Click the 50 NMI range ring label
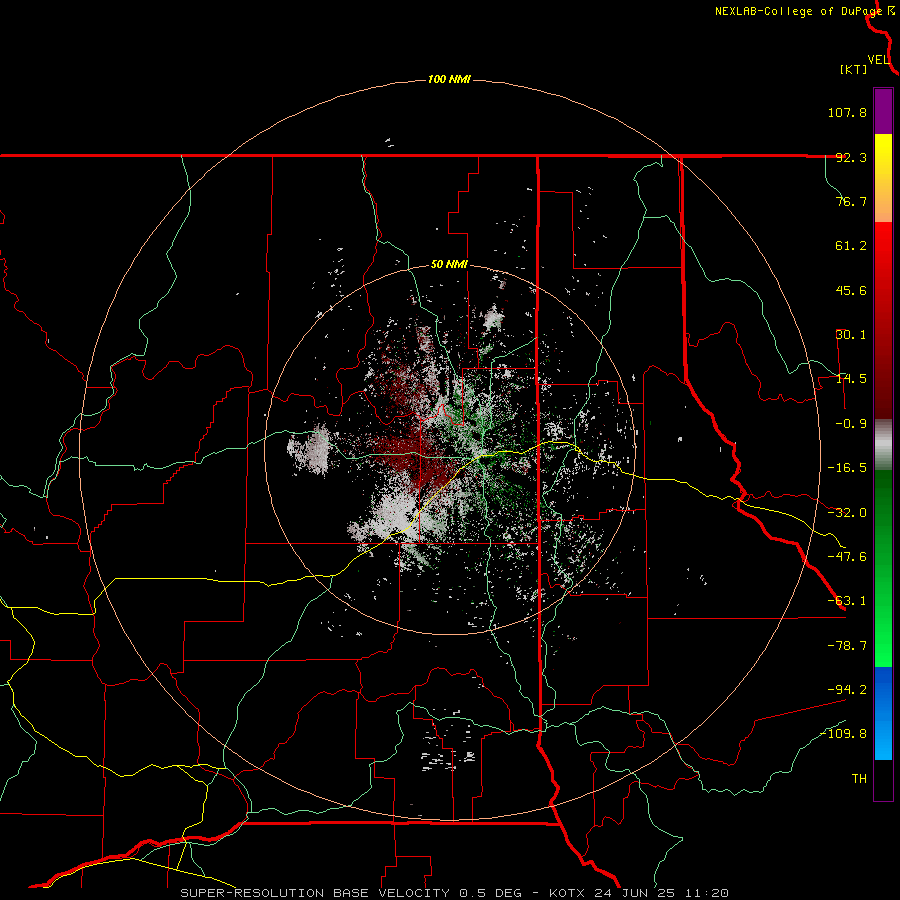The width and height of the screenshot is (900, 900). tap(449, 265)
